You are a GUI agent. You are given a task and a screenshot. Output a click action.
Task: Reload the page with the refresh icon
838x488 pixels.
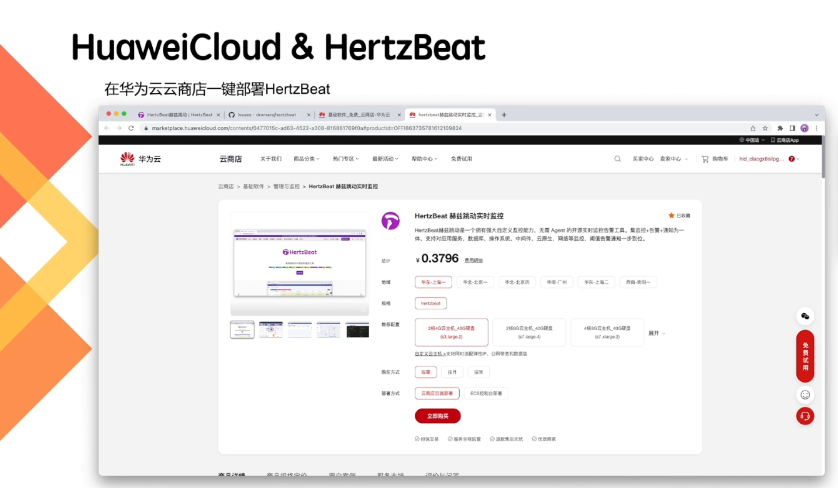coord(131,128)
